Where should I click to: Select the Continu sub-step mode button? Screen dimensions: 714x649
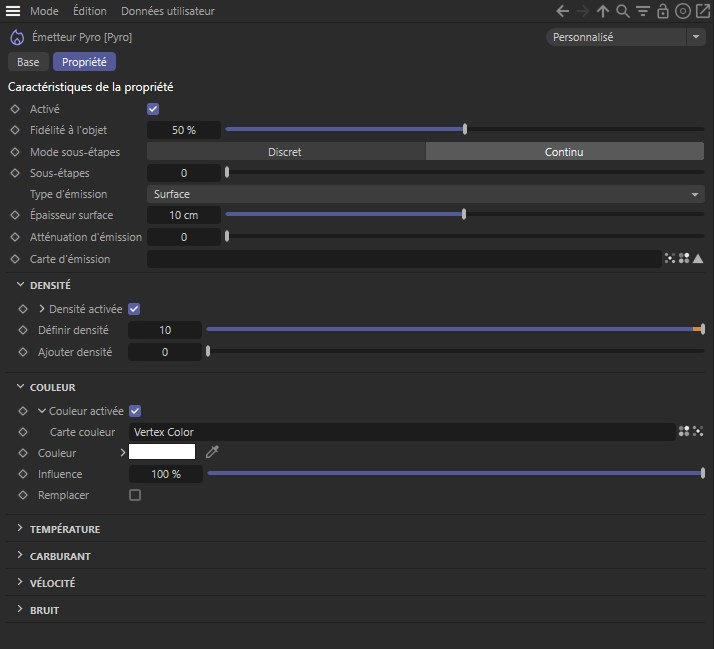pyautogui.click(x=564, y=152)
